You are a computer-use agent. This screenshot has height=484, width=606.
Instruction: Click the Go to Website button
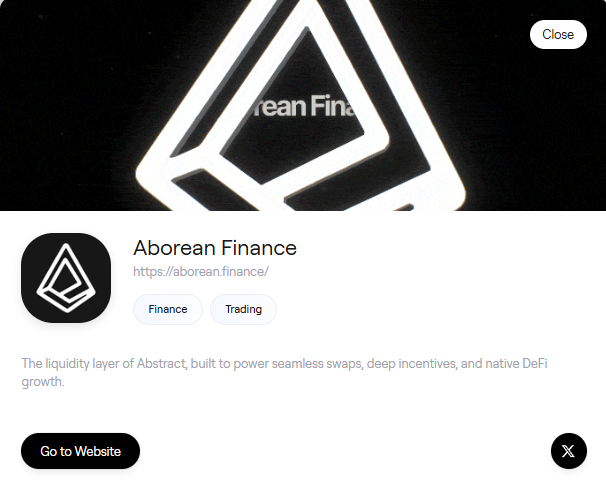[x=80, y=451]
